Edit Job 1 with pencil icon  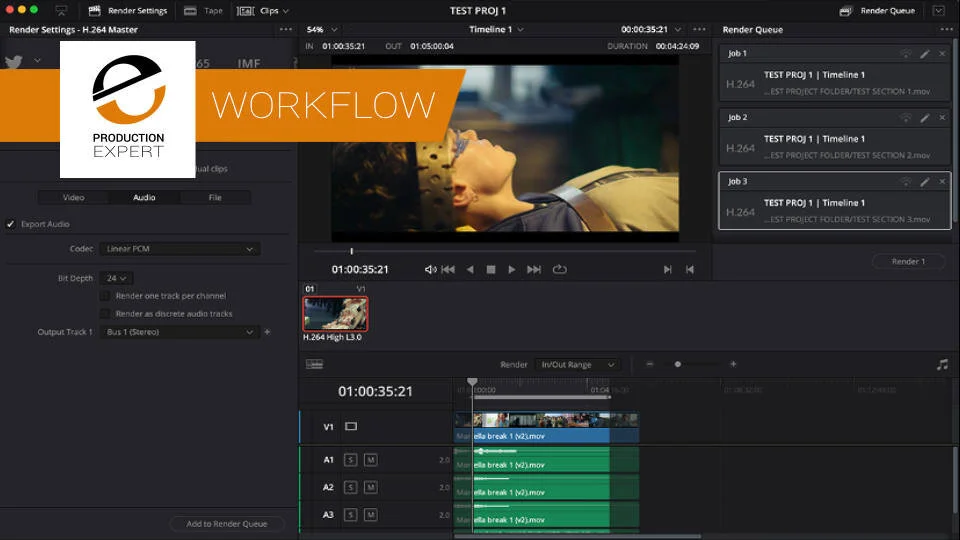coord(924,54)
